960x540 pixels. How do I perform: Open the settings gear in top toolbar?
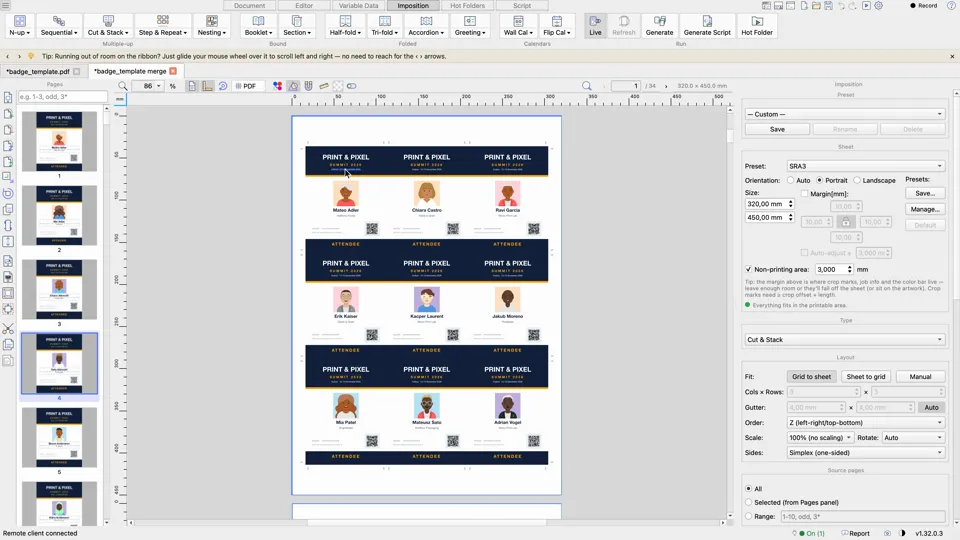(879, 6)
